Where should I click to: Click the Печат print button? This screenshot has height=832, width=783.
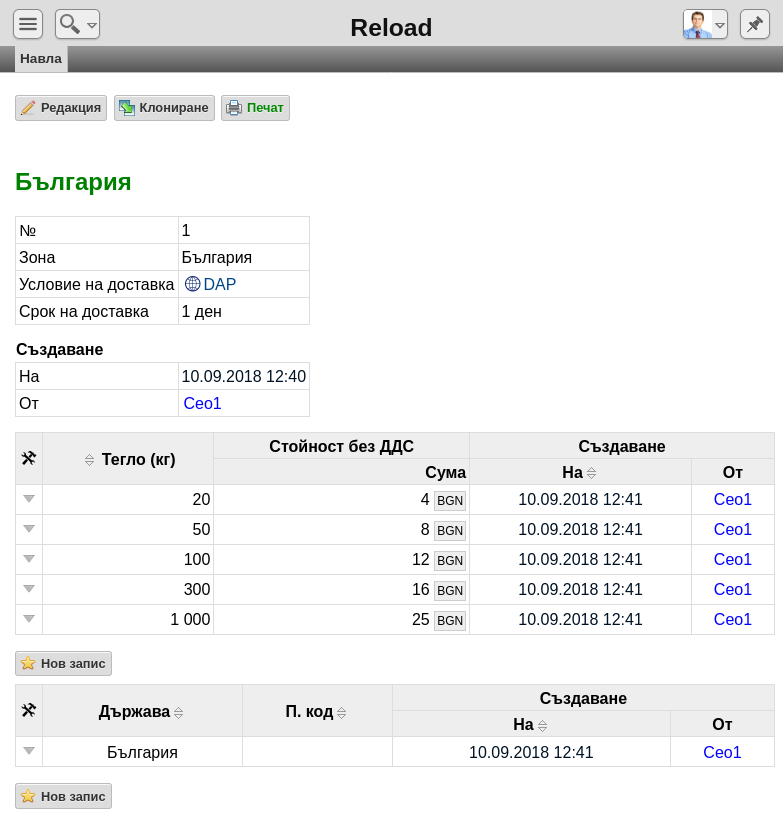[x=255, y=108]
